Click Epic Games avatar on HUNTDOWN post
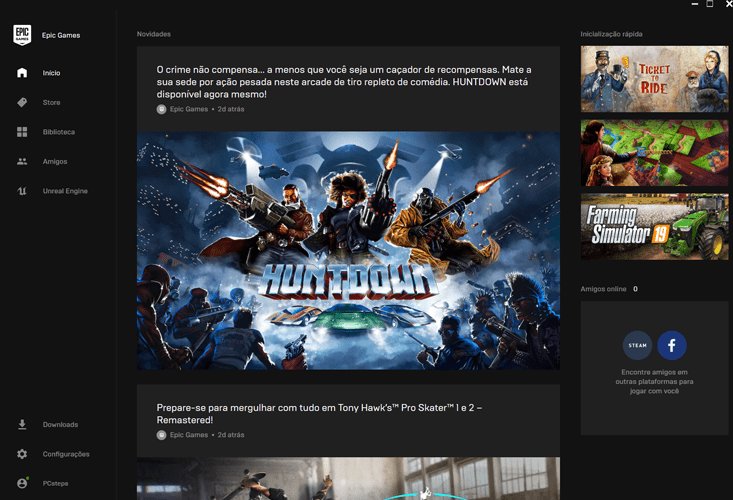Screen dimensions: 733x500 pyautogui.click(x=161, y=109)
